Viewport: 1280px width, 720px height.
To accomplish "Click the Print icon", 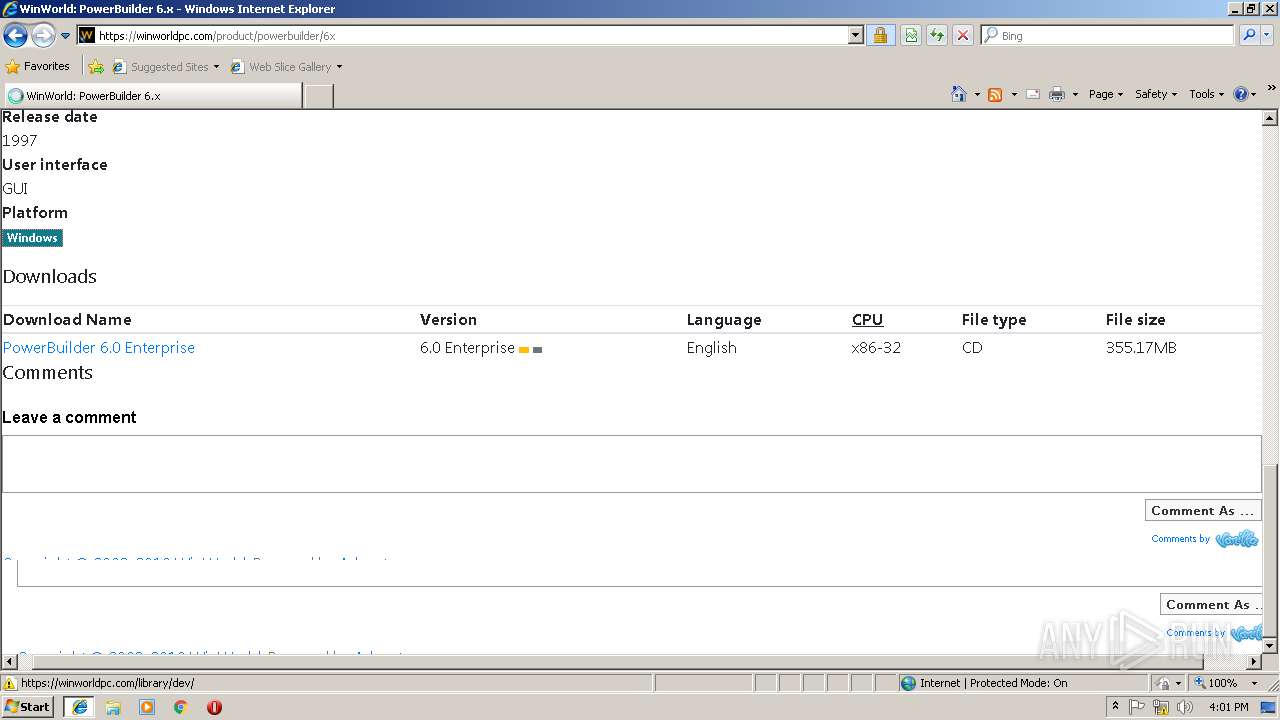I will coord(1057,94).
